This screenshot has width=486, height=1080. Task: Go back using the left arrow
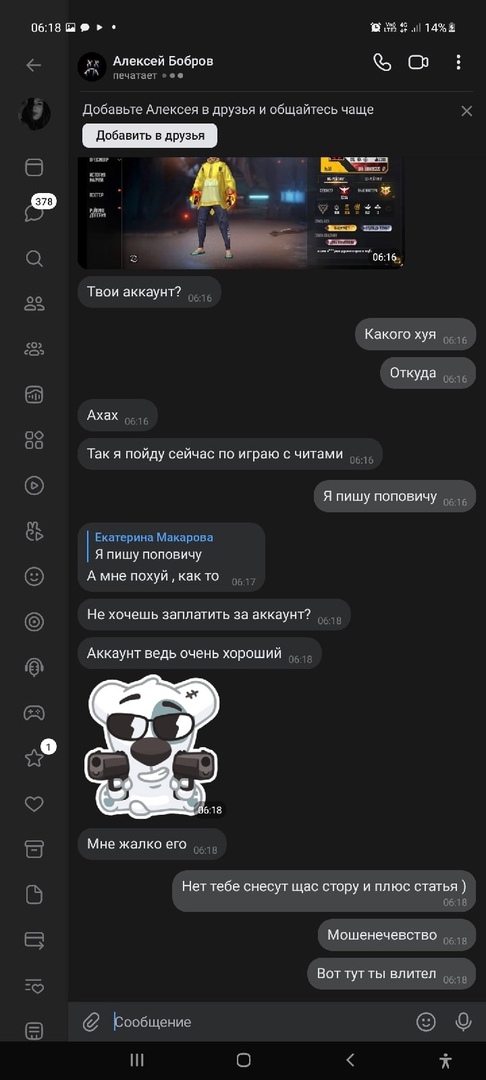(x=34, y=65)
